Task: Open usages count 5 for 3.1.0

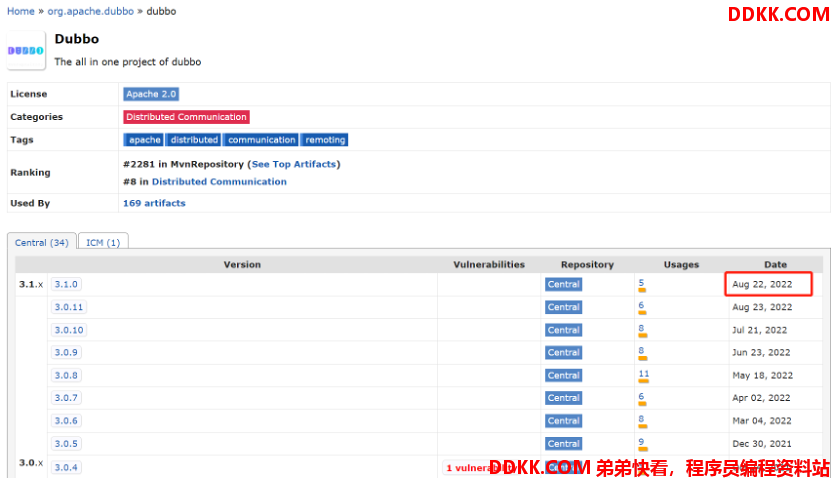Action: (642, 283)
